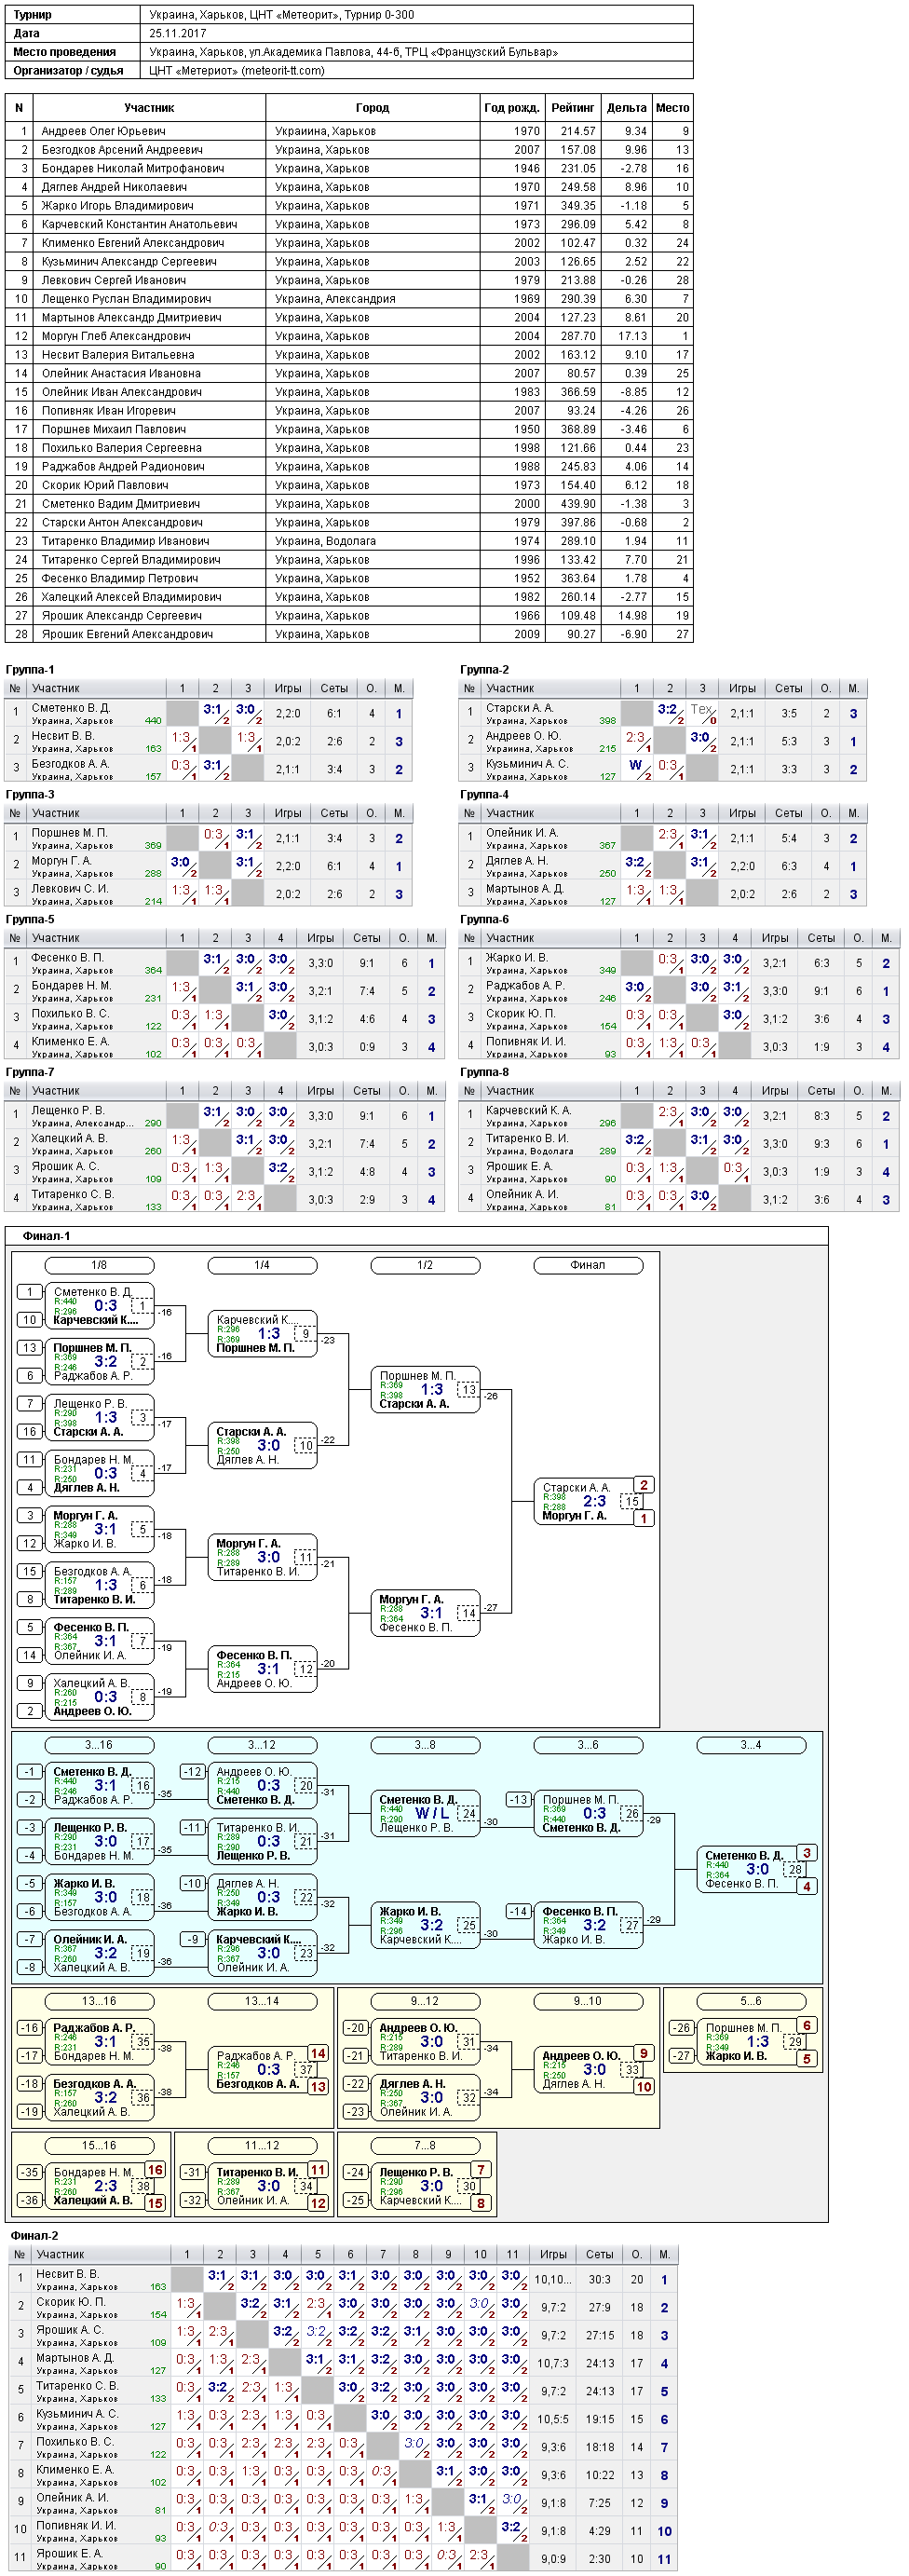The width and height of the screenshot is (909, 2576).
Task: Click the Финал-1 bracket section heading
Action: (47, 1236)
